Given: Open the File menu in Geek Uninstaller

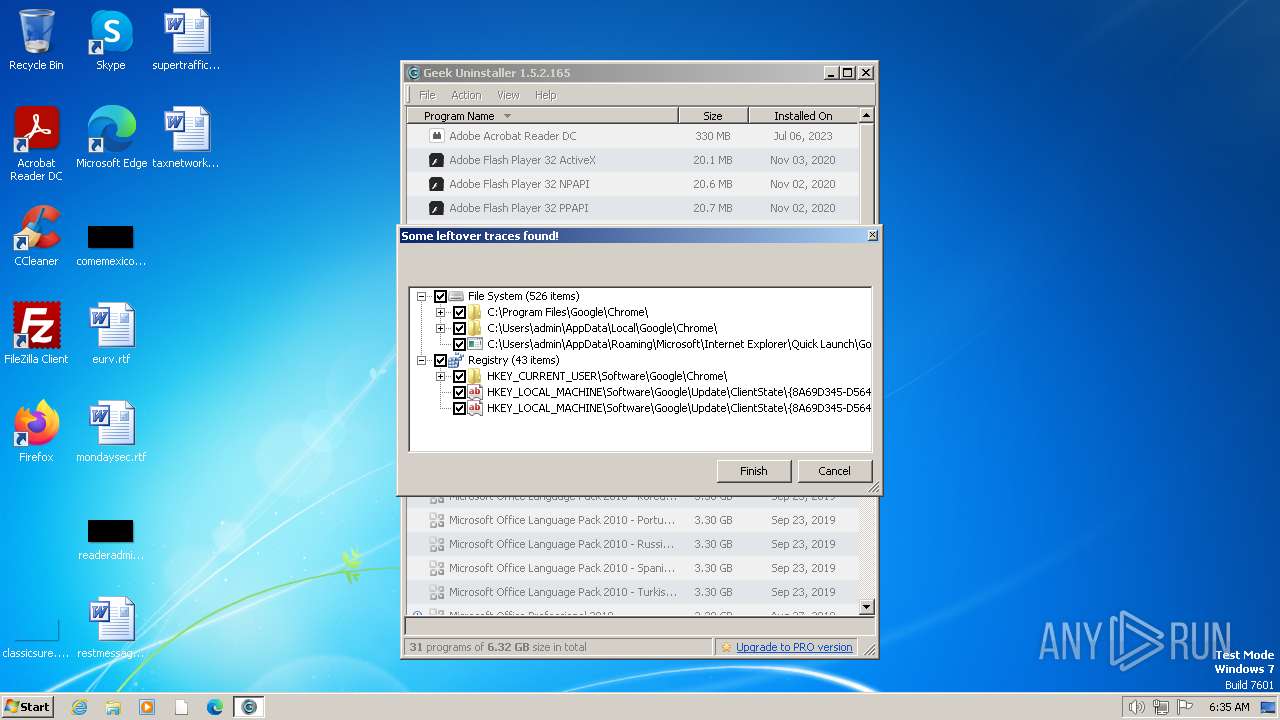Looking at the screenshot, I should pyautogui.click(x=427, y=95).
